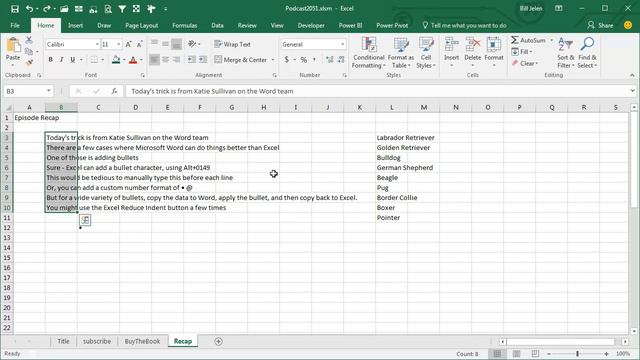Viewport: 640px width, 360px height.
Task: Open the Number Format dropdown (General)
Action: (x=342, y=44)
